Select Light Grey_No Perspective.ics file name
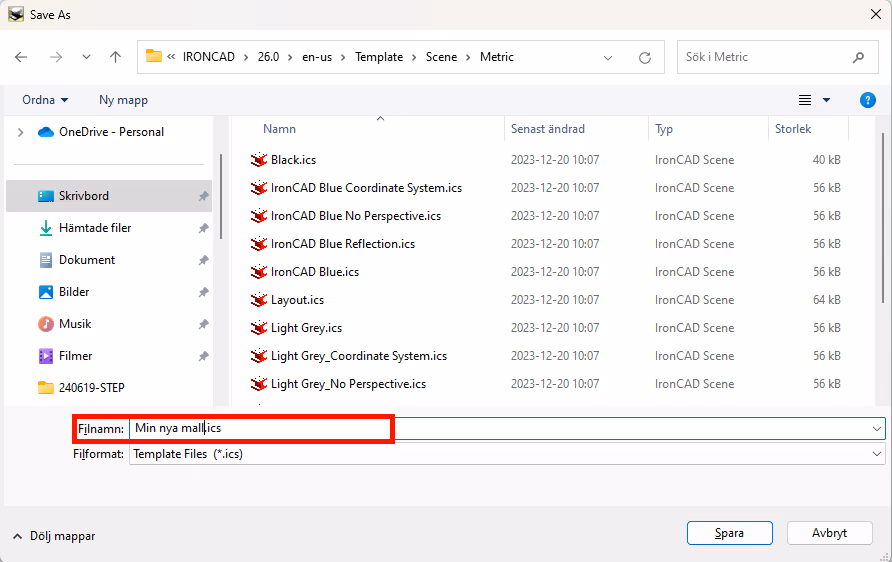Screen dimensions: 892x562 tap(348, 384)
